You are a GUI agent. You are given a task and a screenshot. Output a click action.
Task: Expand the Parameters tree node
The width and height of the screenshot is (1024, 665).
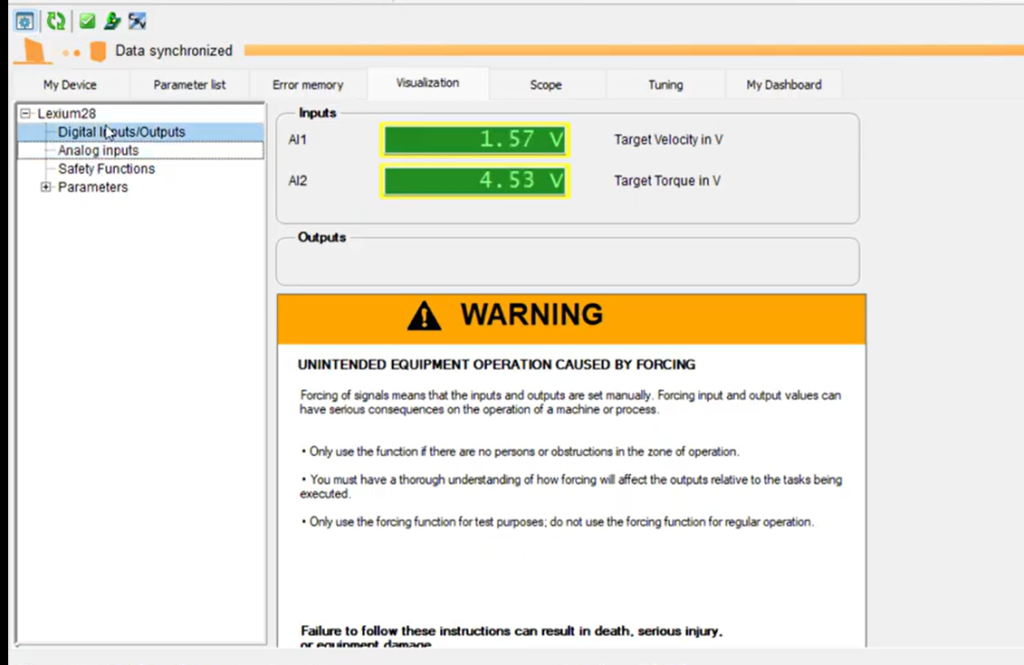click(x=46, y=187)
